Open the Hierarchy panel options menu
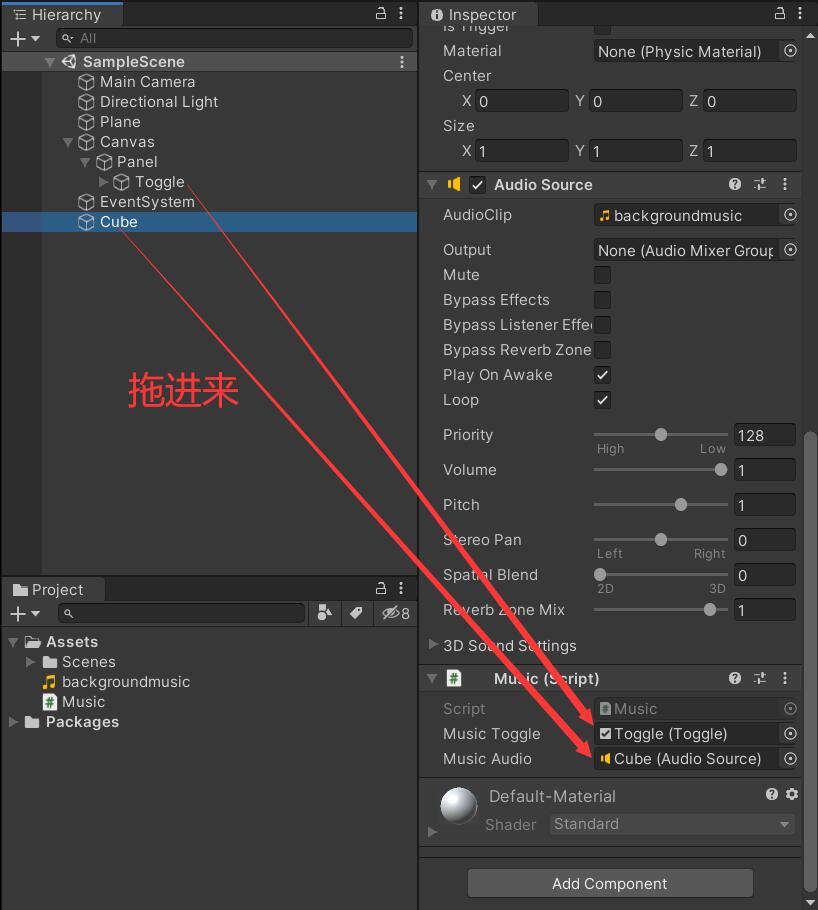The image size is (818, 910). pos(401,14)
